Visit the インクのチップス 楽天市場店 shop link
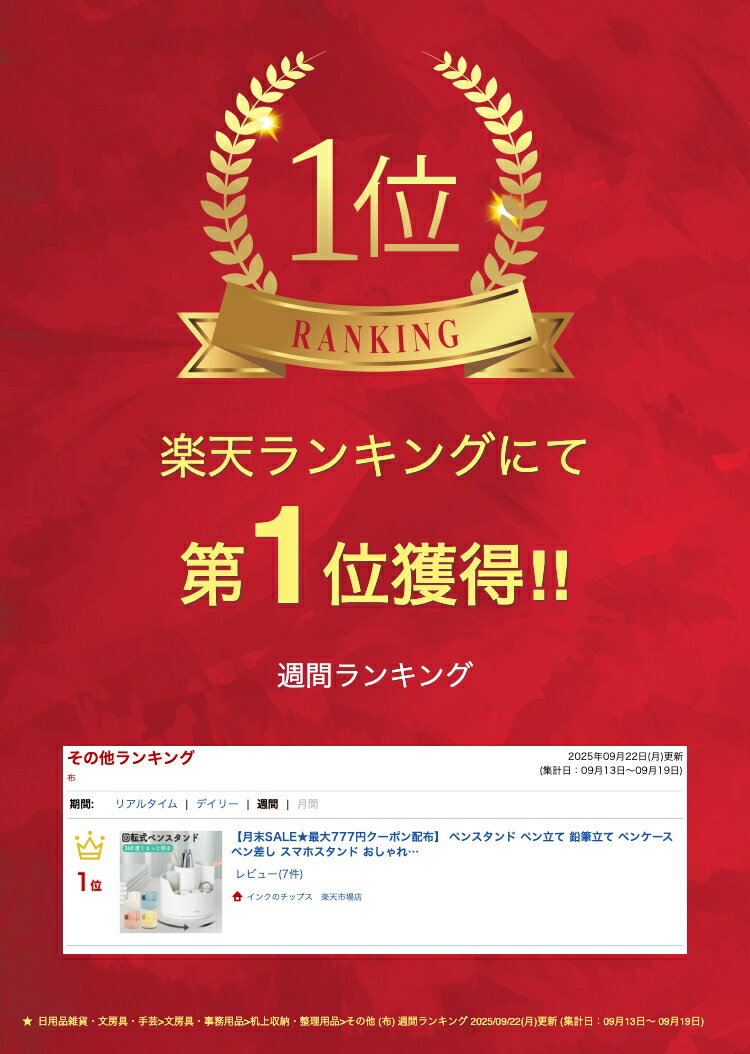The width and height of the screenshot is (750, 1054). (304, 897)
